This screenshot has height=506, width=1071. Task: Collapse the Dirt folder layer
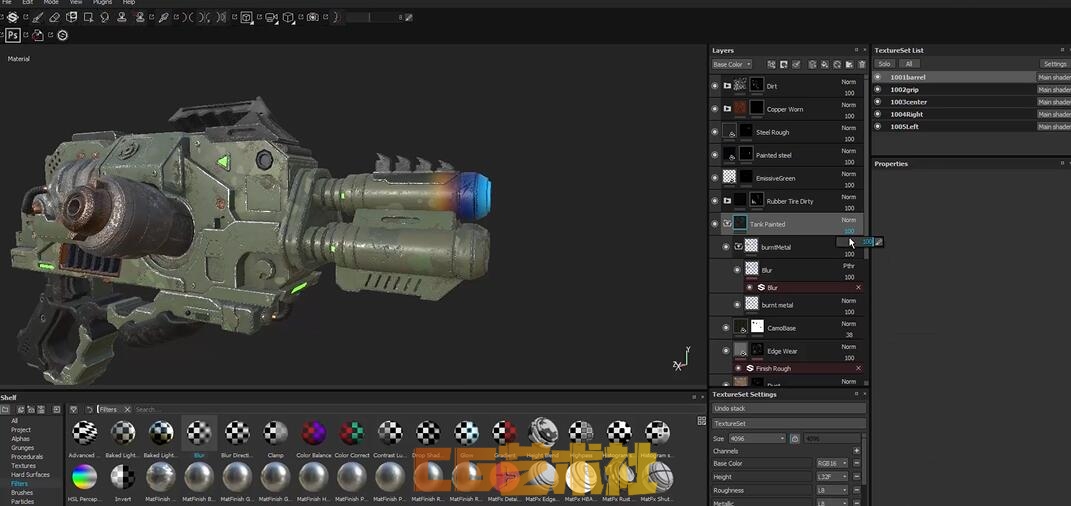727,86
